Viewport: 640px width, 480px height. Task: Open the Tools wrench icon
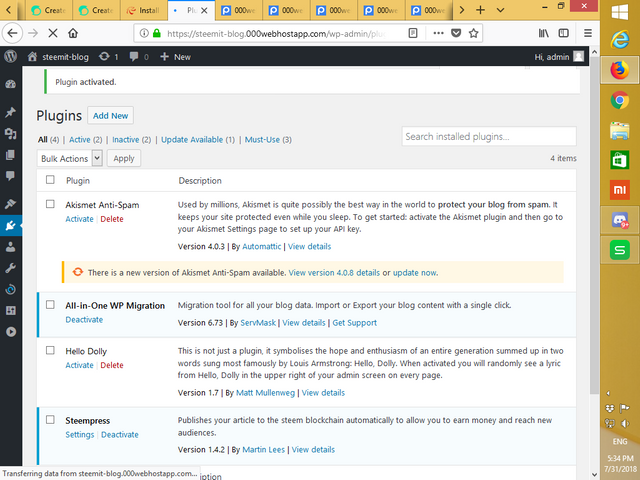point(11,268)
